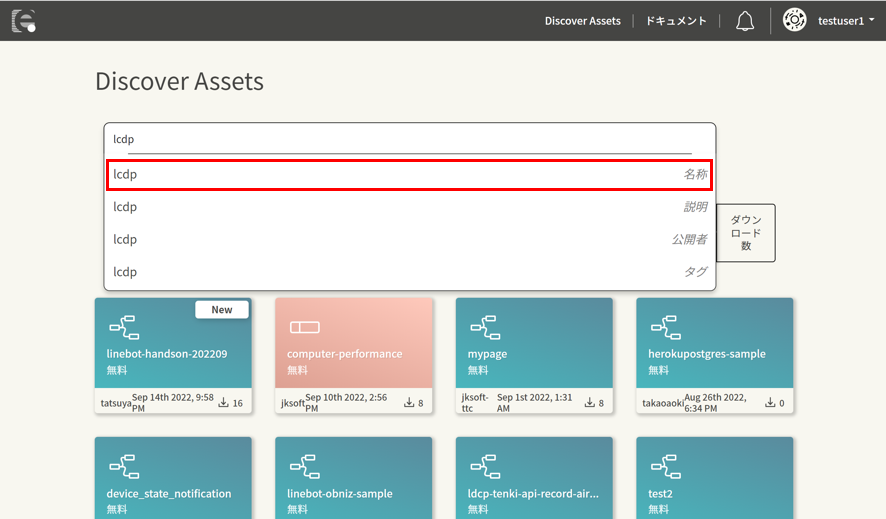
Task: Open the linebot-obniz-sample asset title
Action: click(x=340, y=494)
